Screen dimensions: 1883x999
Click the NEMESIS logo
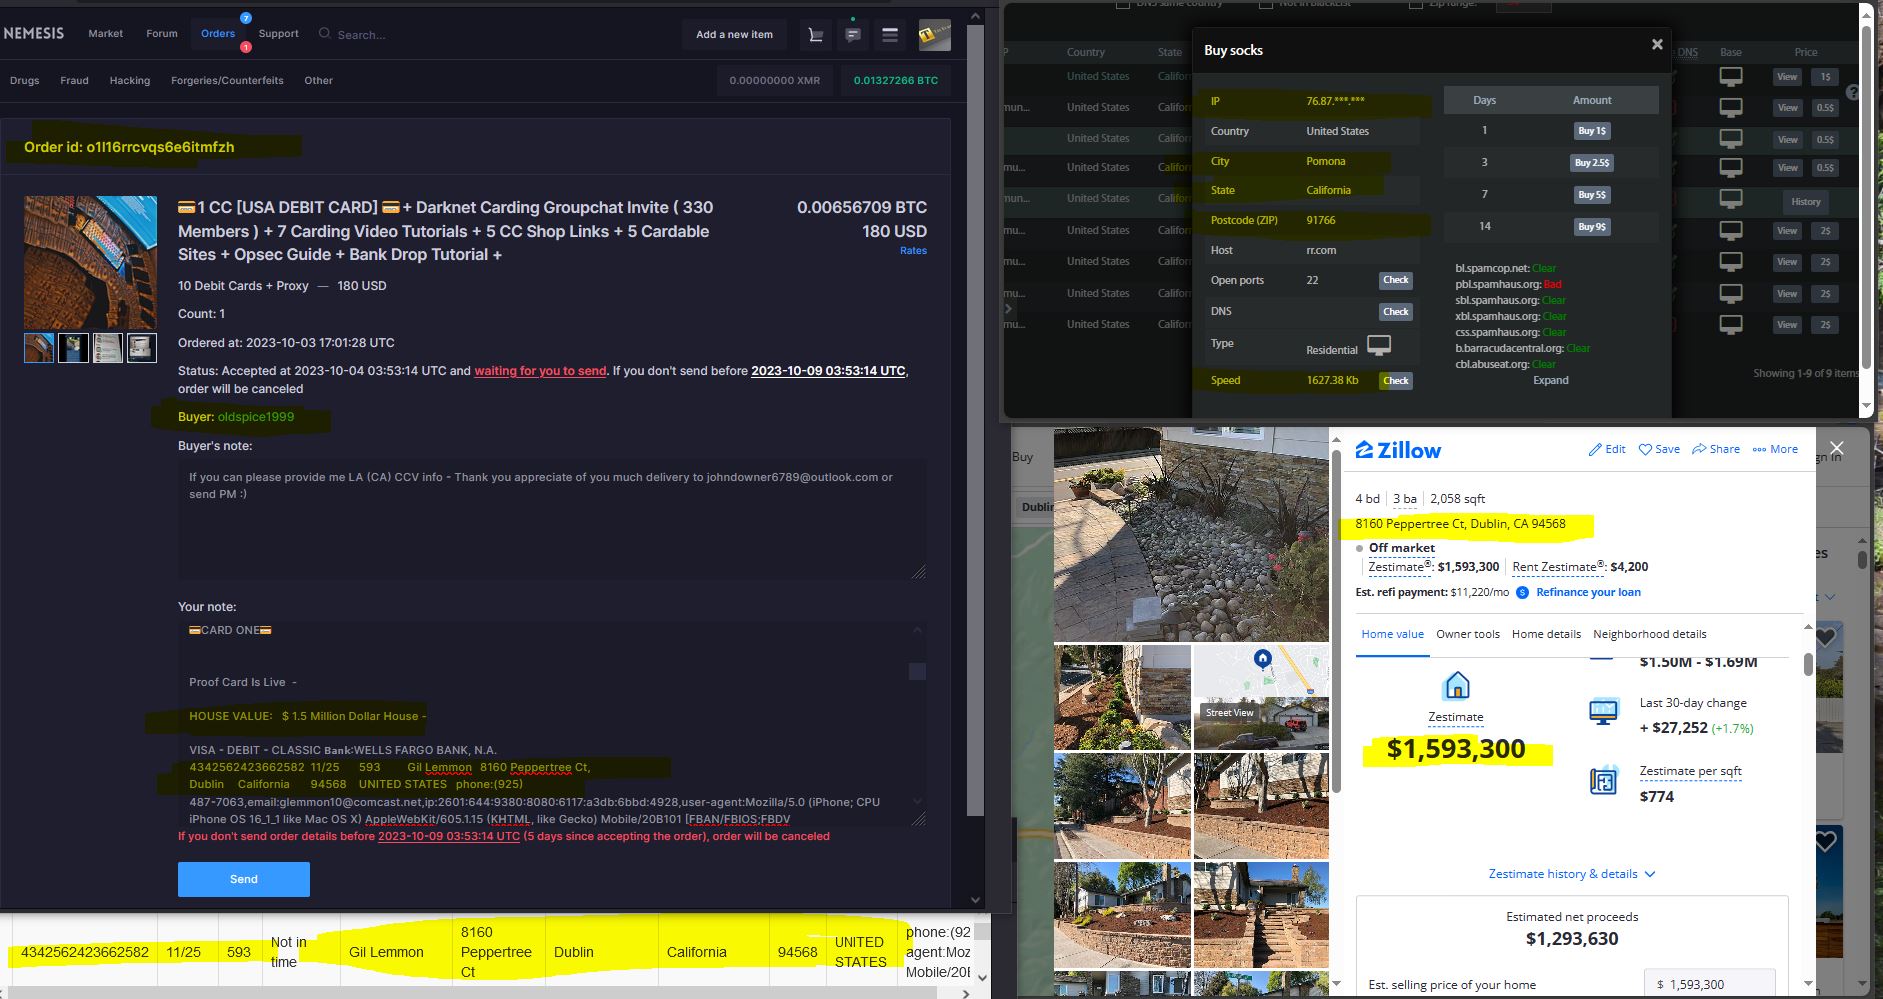click(34, 32)
